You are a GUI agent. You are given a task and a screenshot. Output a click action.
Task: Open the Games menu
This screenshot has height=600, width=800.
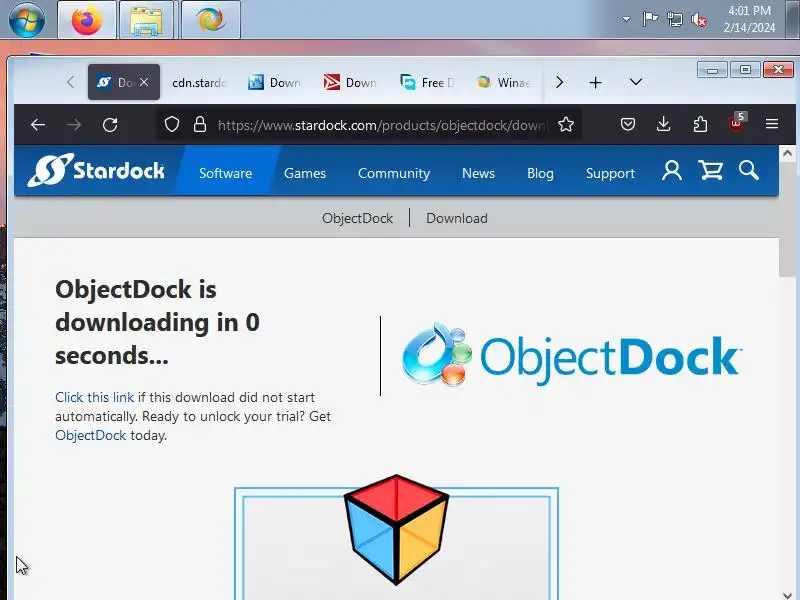tap(305, 173)
